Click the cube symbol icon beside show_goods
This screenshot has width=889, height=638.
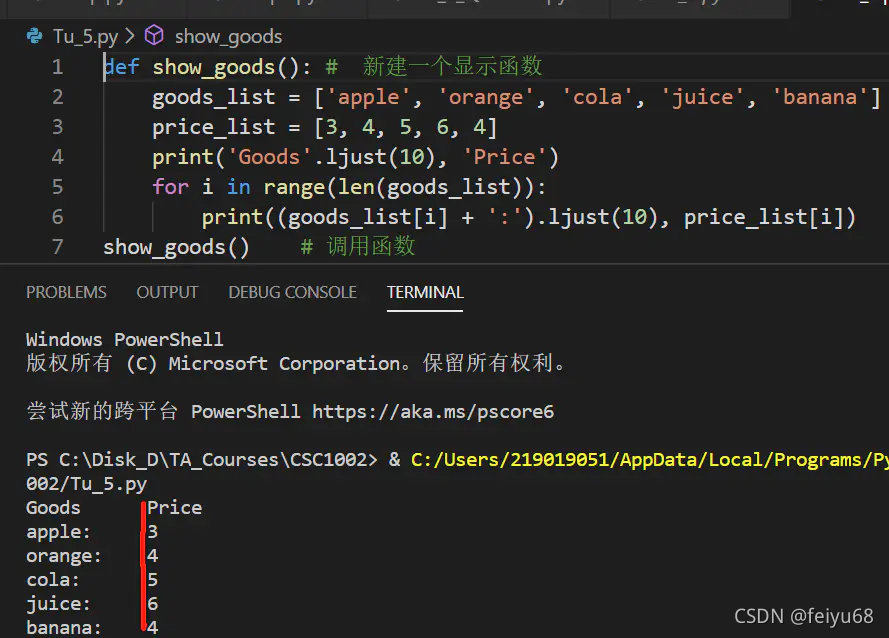[x=154, y=35]
